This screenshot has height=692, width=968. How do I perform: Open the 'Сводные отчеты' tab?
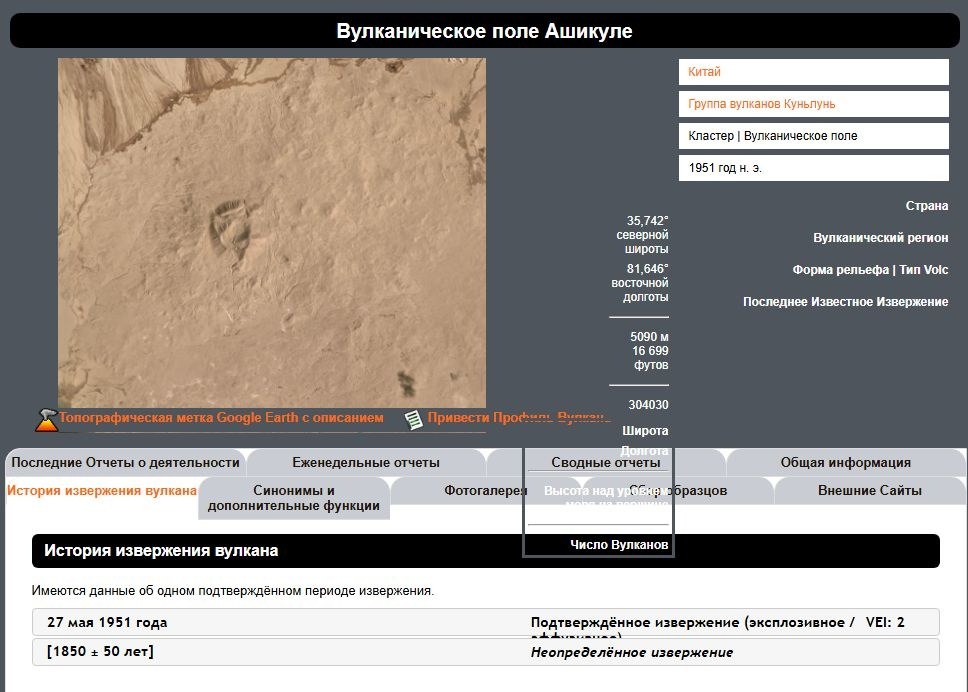tap(606, 463)
